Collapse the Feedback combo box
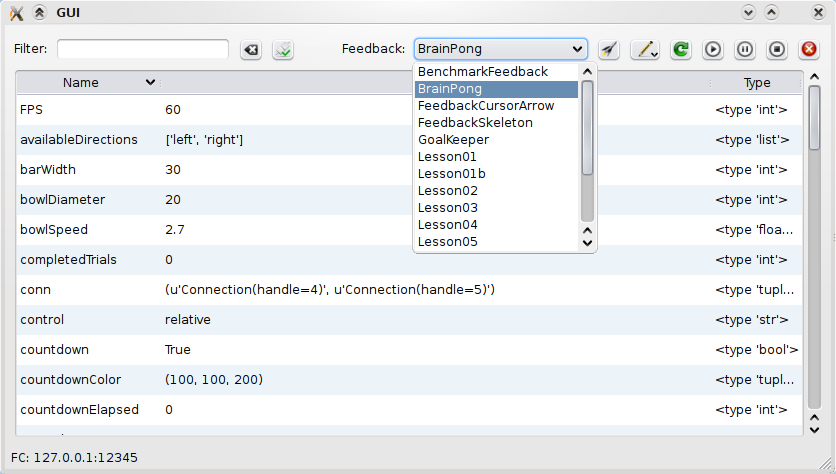Image resolution: width=836 pixels, height=474 pixels. pos(577,49)
